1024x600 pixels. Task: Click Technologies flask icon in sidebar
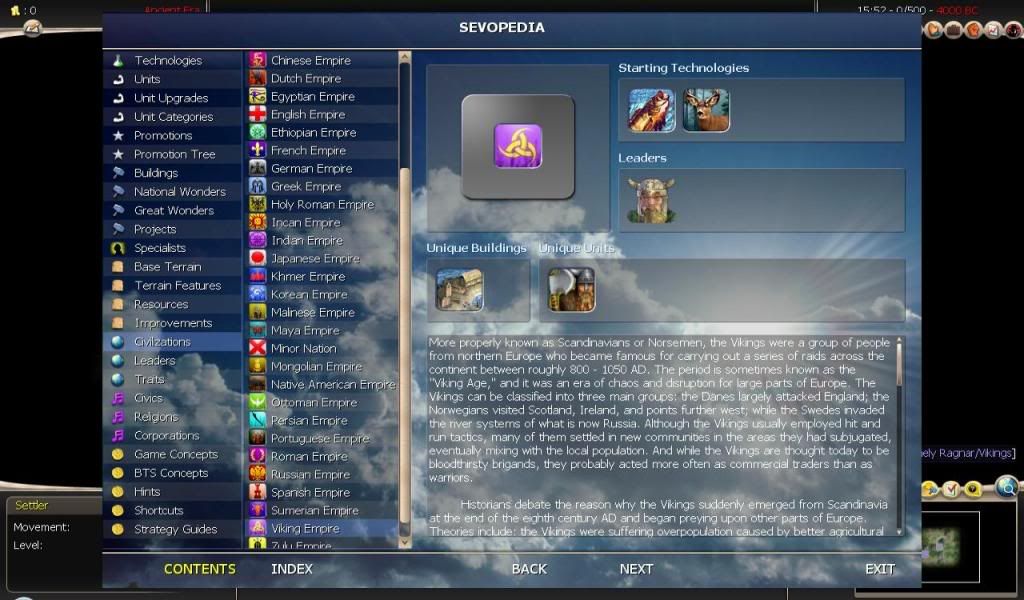[x=118, y=61]
